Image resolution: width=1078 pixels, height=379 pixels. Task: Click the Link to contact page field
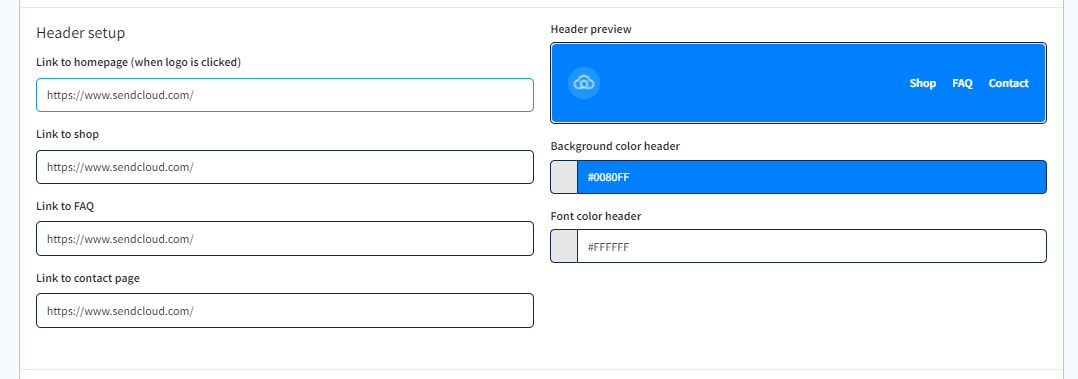click(285, 311)
